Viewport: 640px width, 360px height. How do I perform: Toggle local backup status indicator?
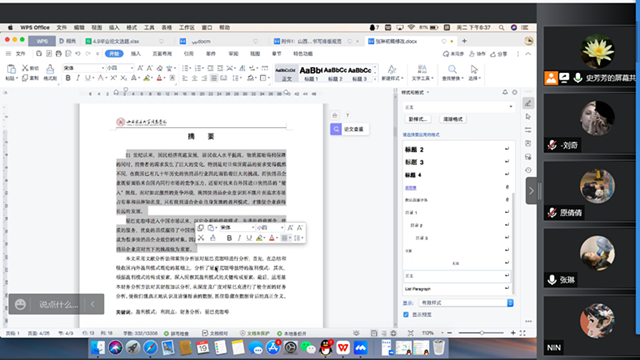click(x=291, y=333)
